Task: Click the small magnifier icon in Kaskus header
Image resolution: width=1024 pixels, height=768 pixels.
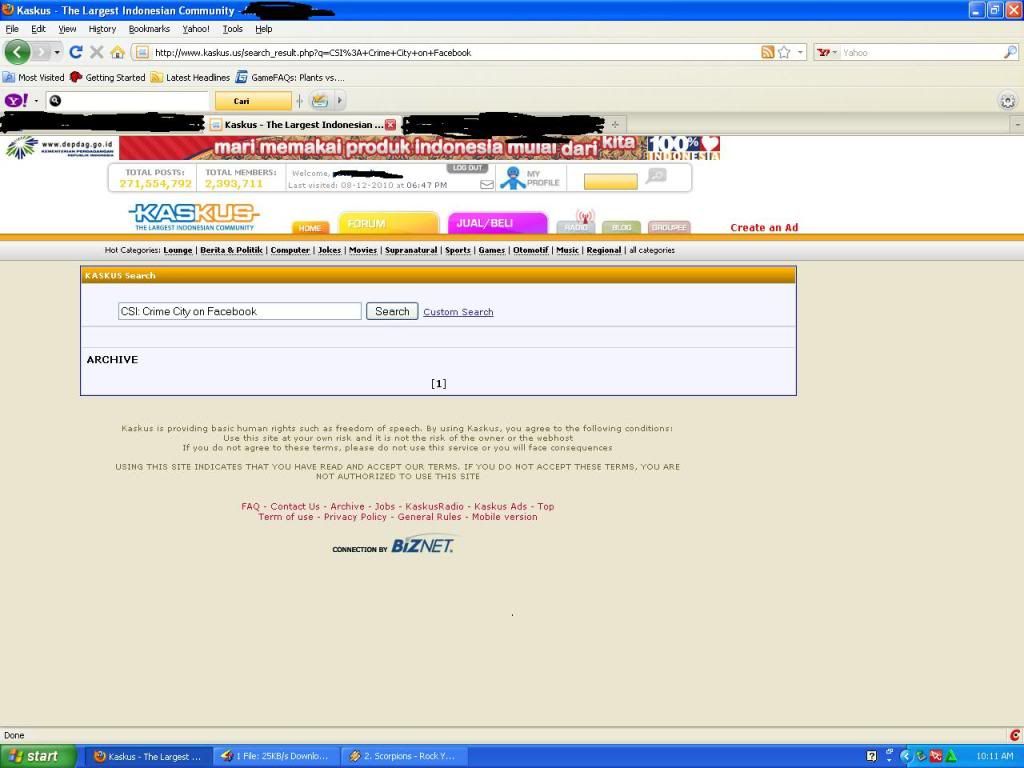Action: click(656, 175)
